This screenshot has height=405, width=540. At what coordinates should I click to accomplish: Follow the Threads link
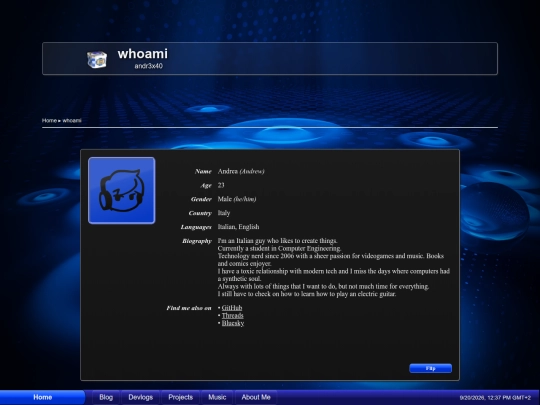[x=232, y=315]
